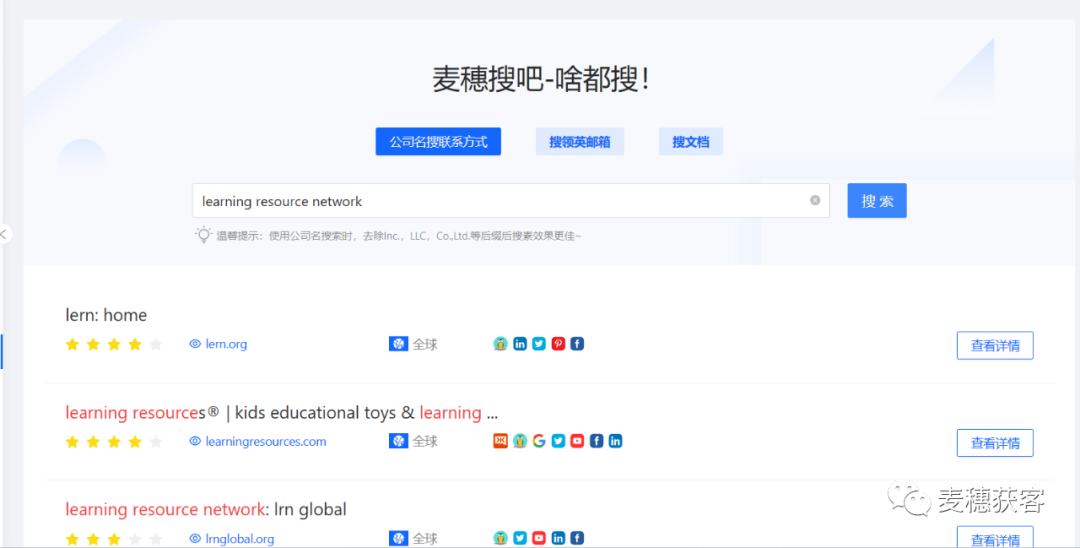Click the eye icon beside learningresources.com
The image size is (1080, 548).
click(x=195, y=441)
